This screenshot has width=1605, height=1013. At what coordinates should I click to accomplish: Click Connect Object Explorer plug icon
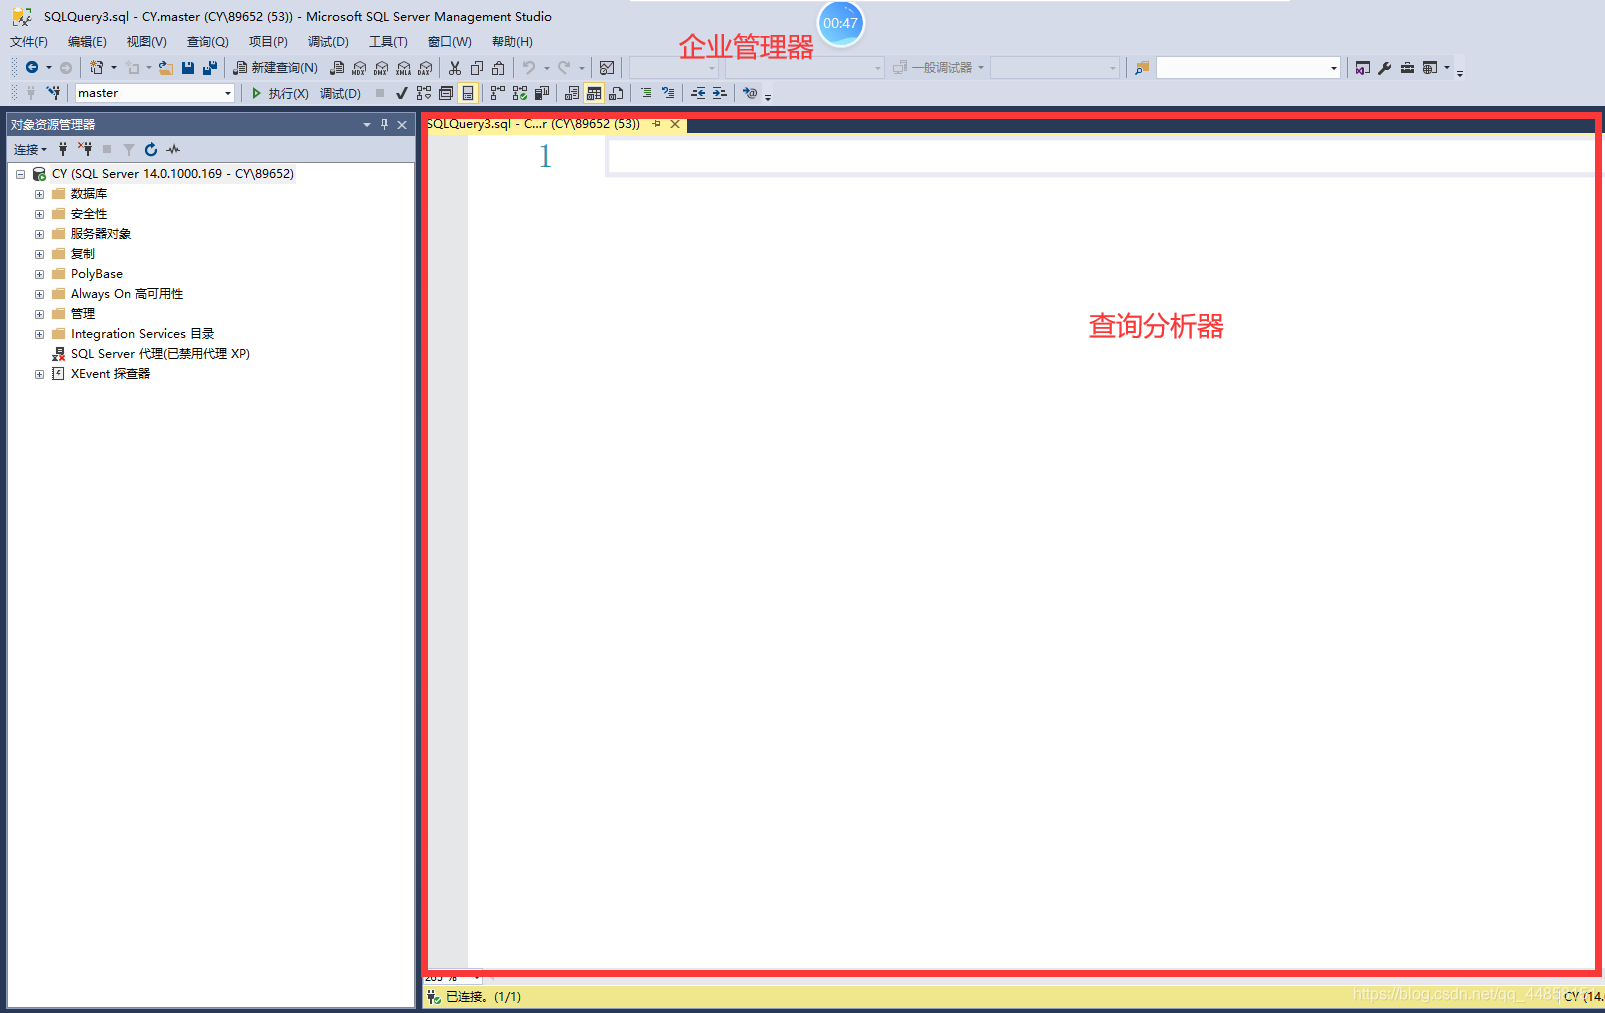63,149
